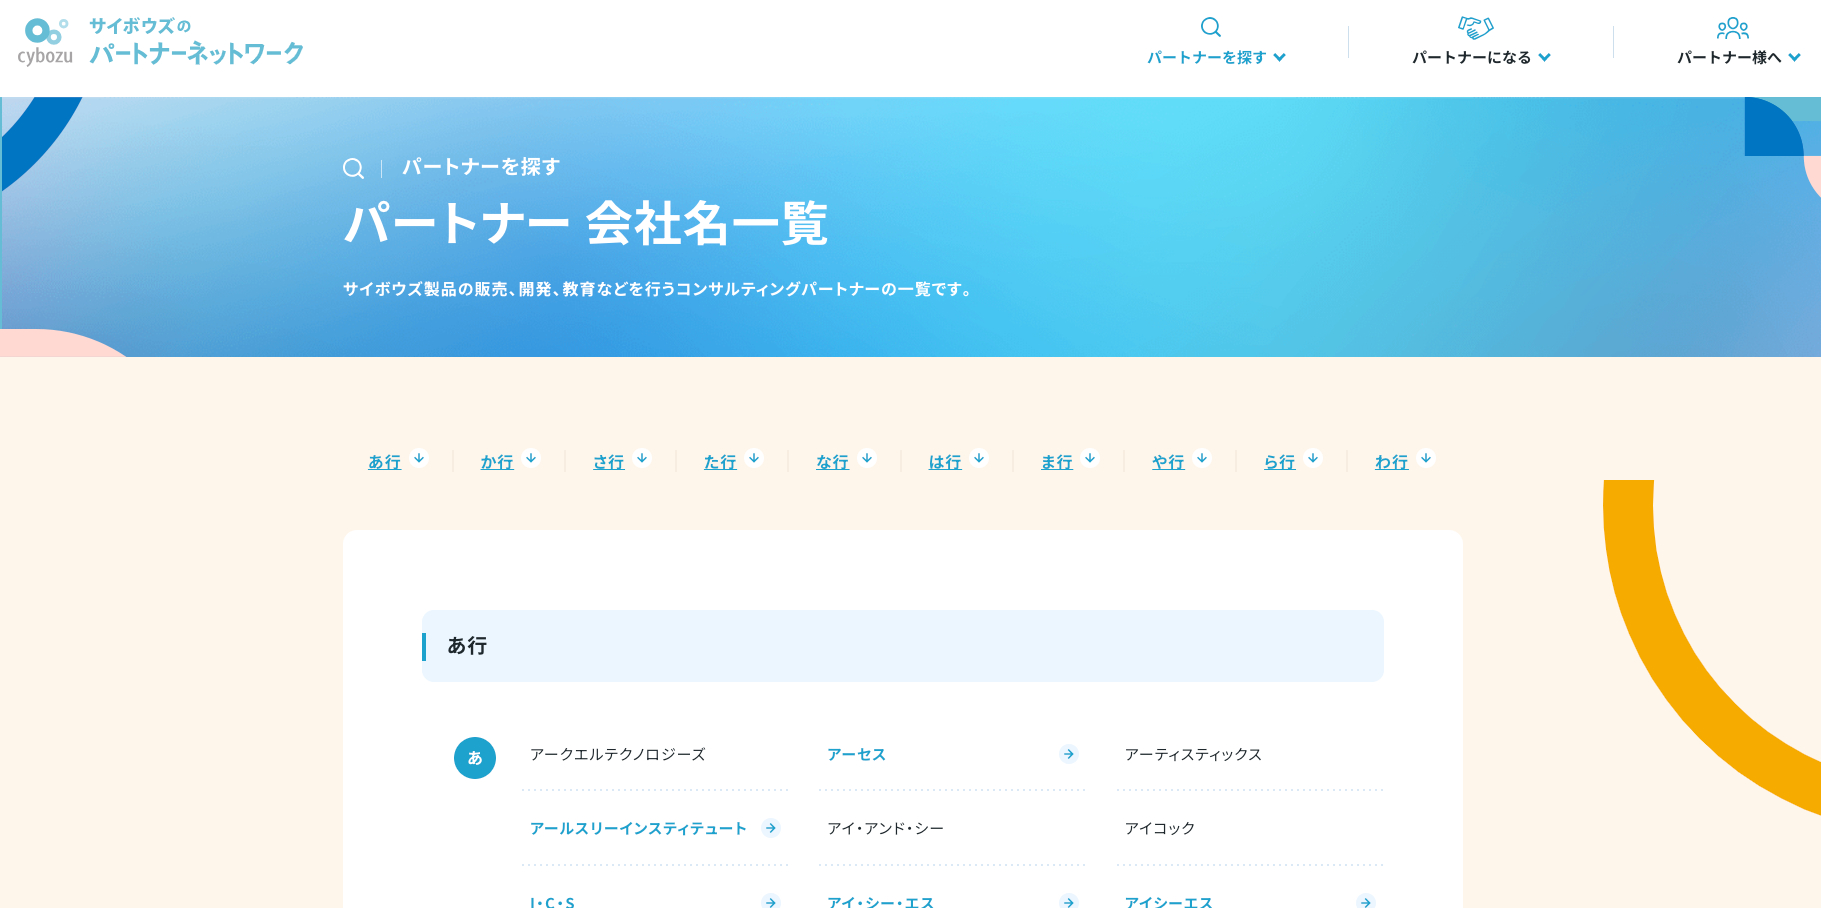Click the arrow icon beside アーセス
The height and width of the screenshot is (908, 1821).
[x=1069, y=754]
